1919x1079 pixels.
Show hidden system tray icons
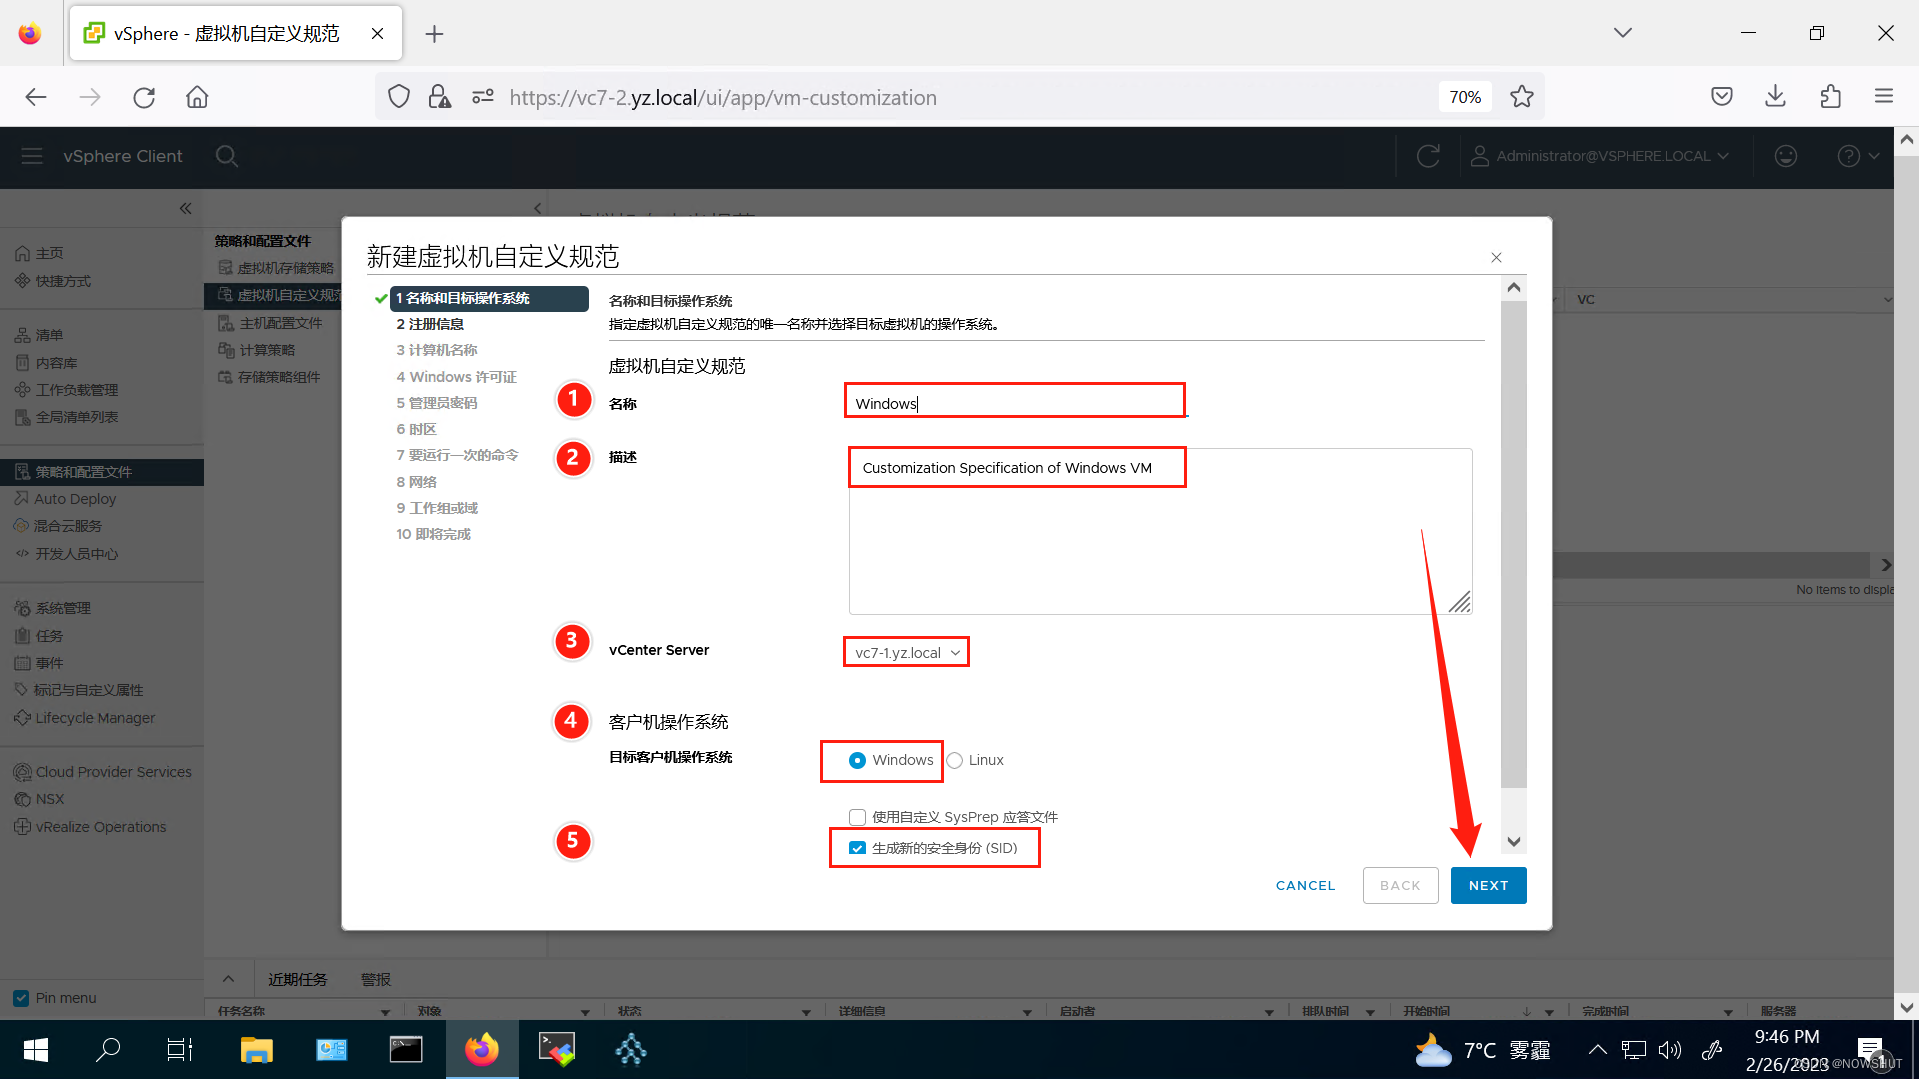click(1598, 1050)
